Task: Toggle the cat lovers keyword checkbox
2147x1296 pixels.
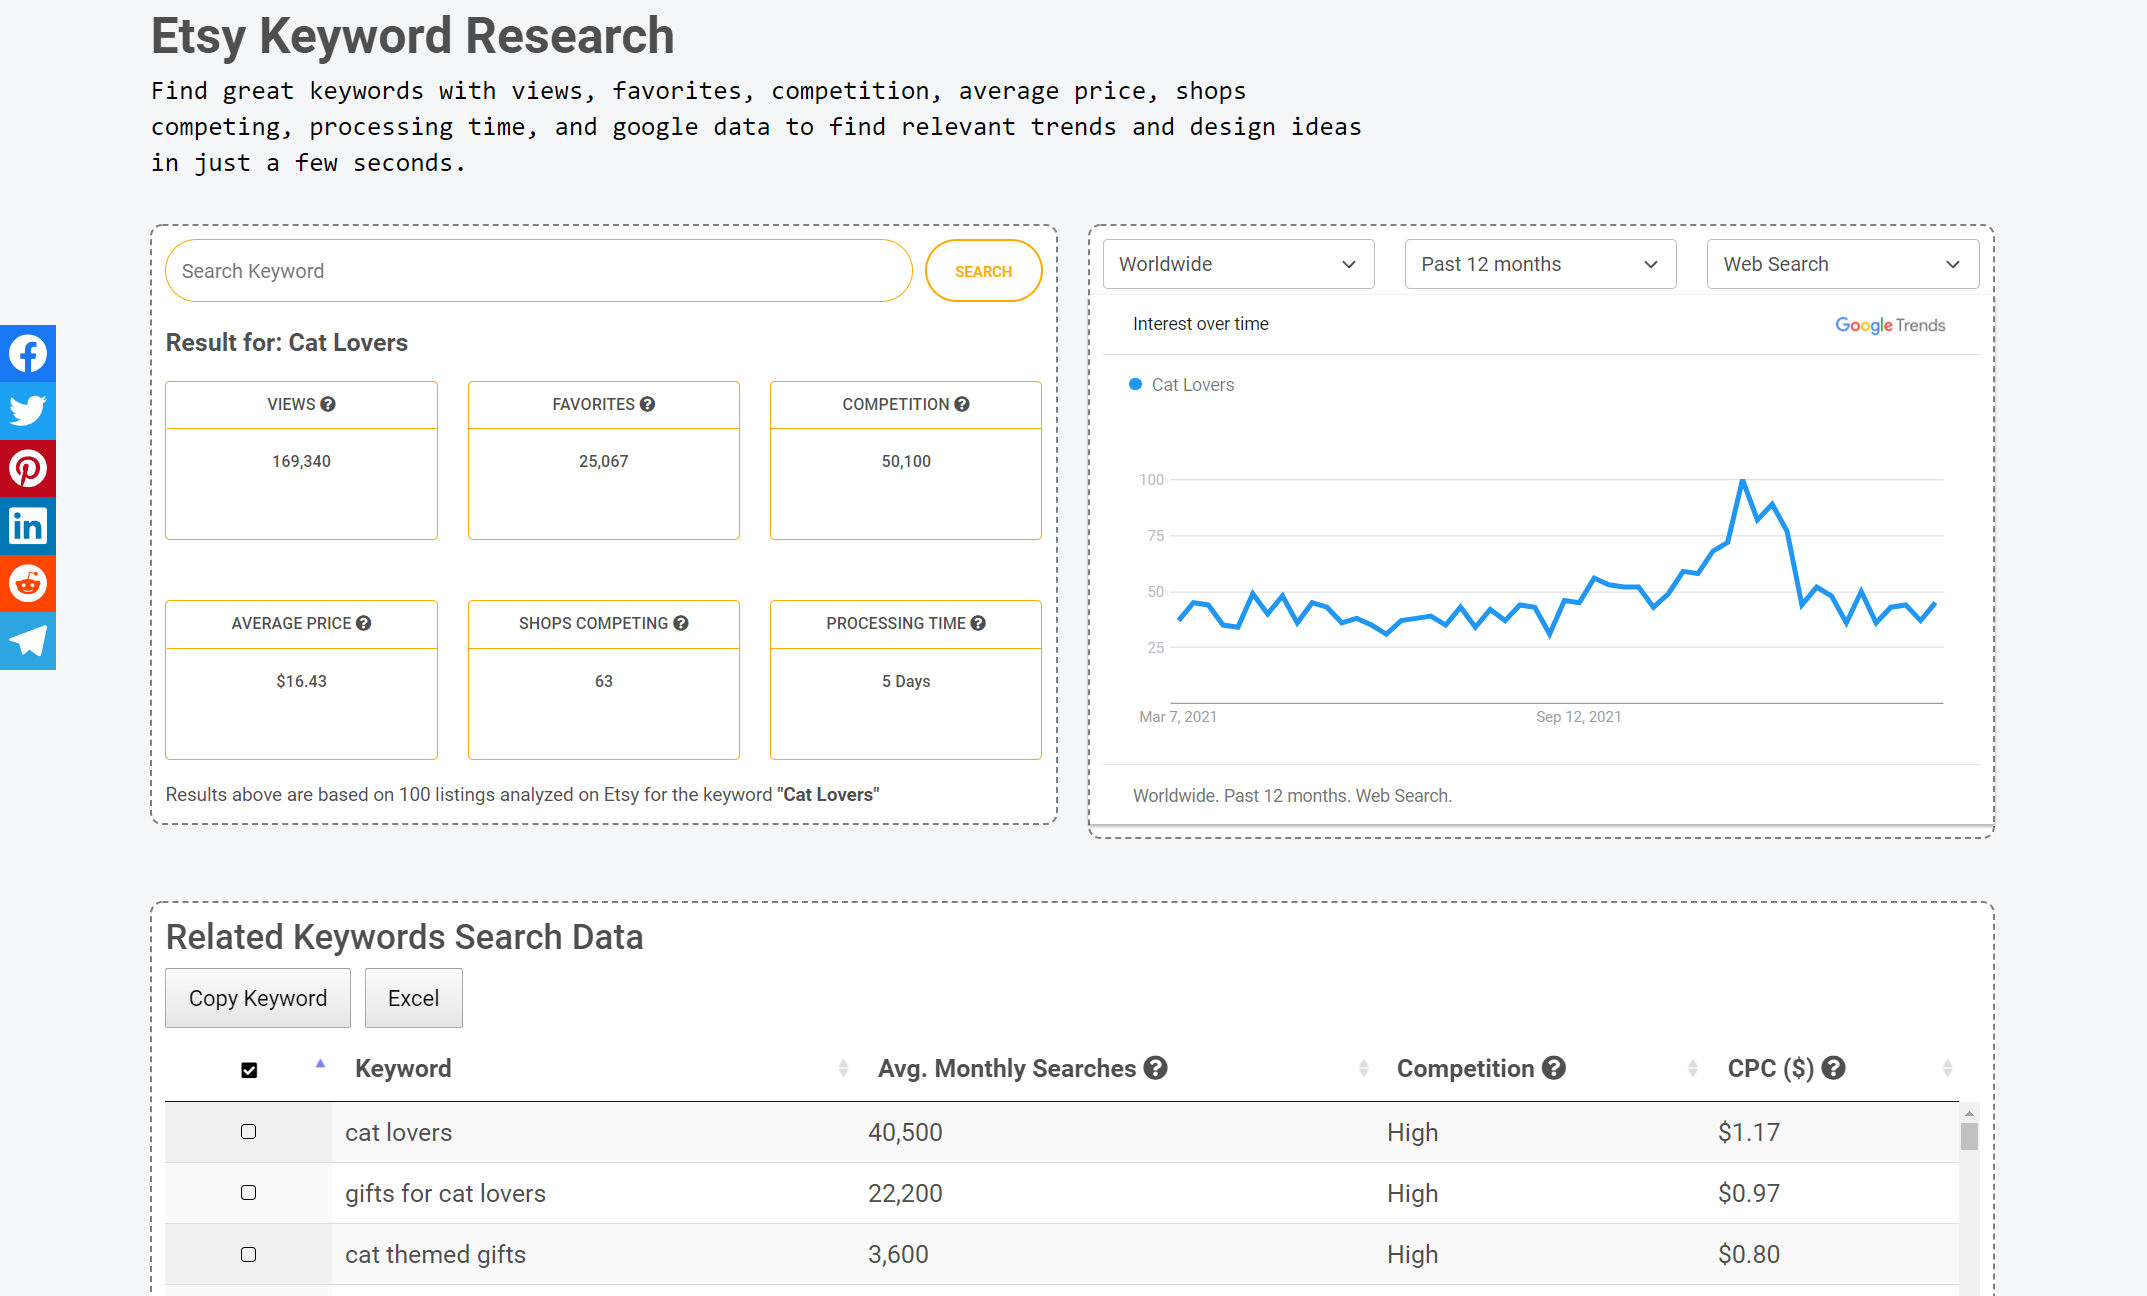Action: pyautogui.click(x=248, y=1133)
